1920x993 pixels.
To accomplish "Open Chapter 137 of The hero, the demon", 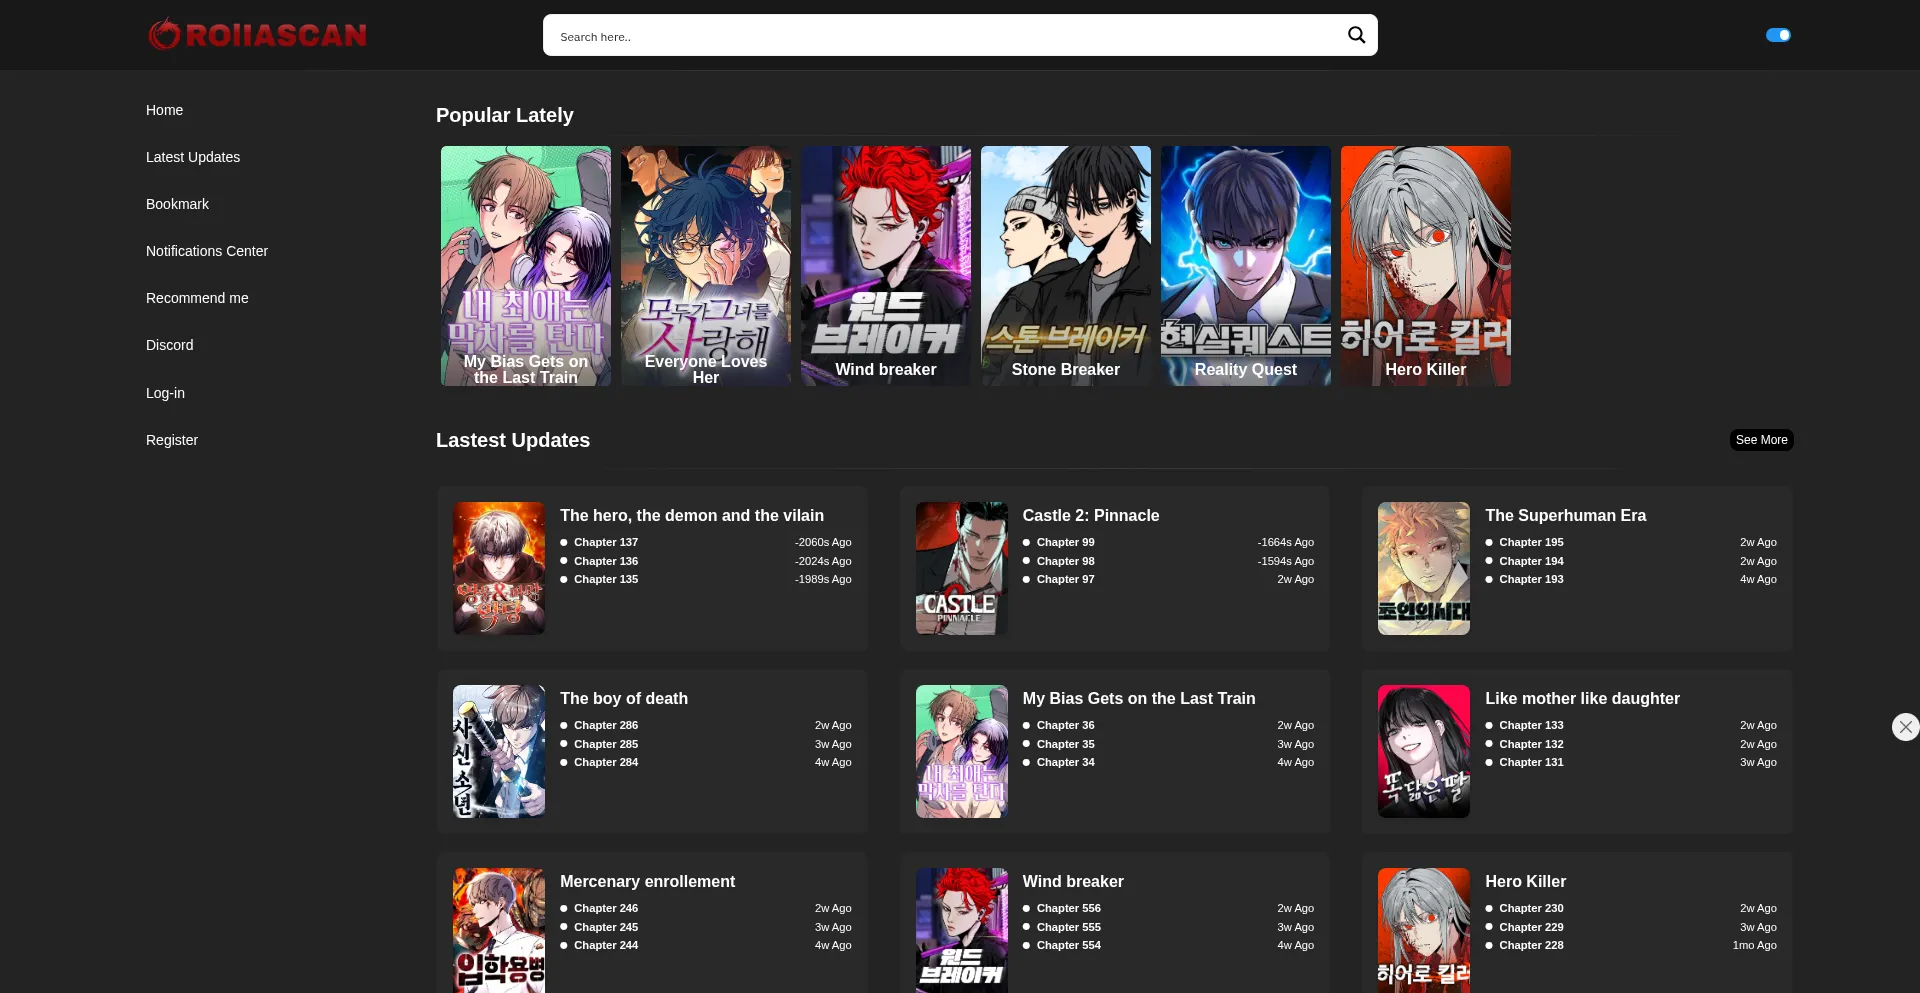I will (x=606, y=542).
